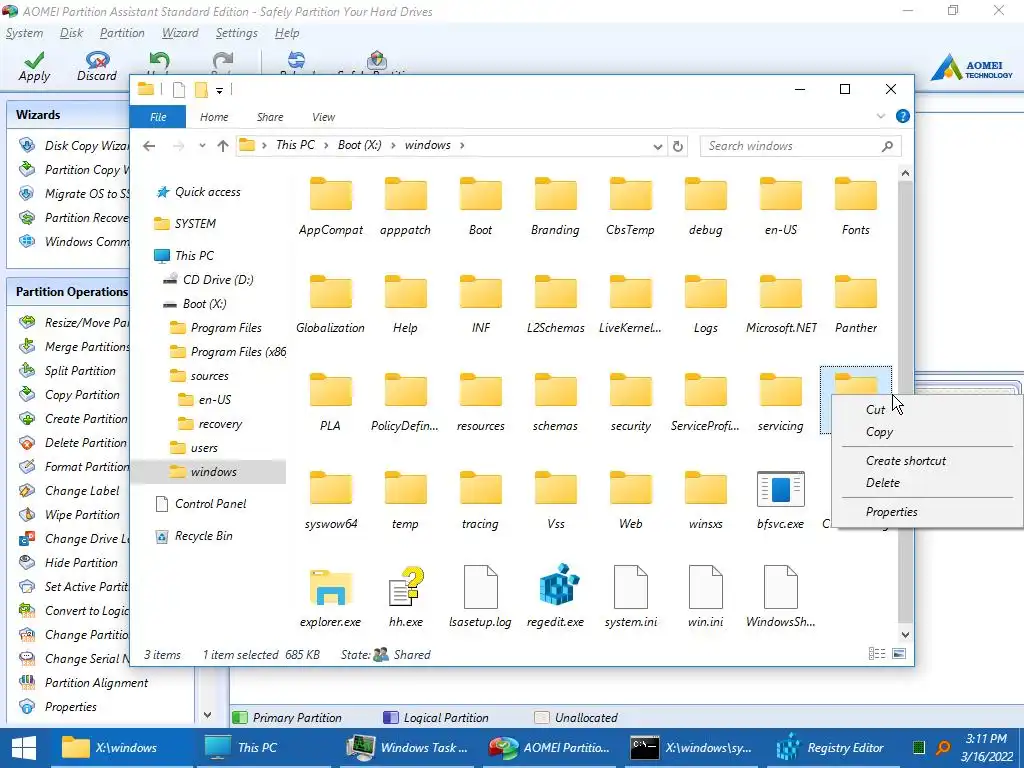Click the Partition Recovery wizard icon
This screenshot has height=768, width=1024.
point(27,217)
